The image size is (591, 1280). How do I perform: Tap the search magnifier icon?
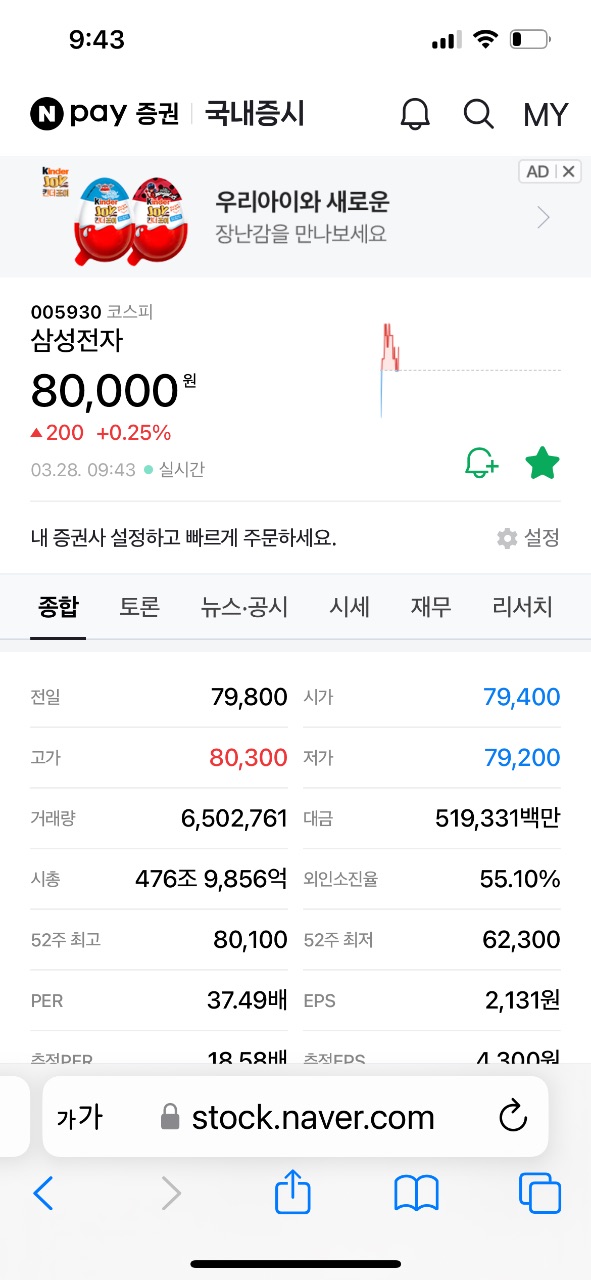479,114
